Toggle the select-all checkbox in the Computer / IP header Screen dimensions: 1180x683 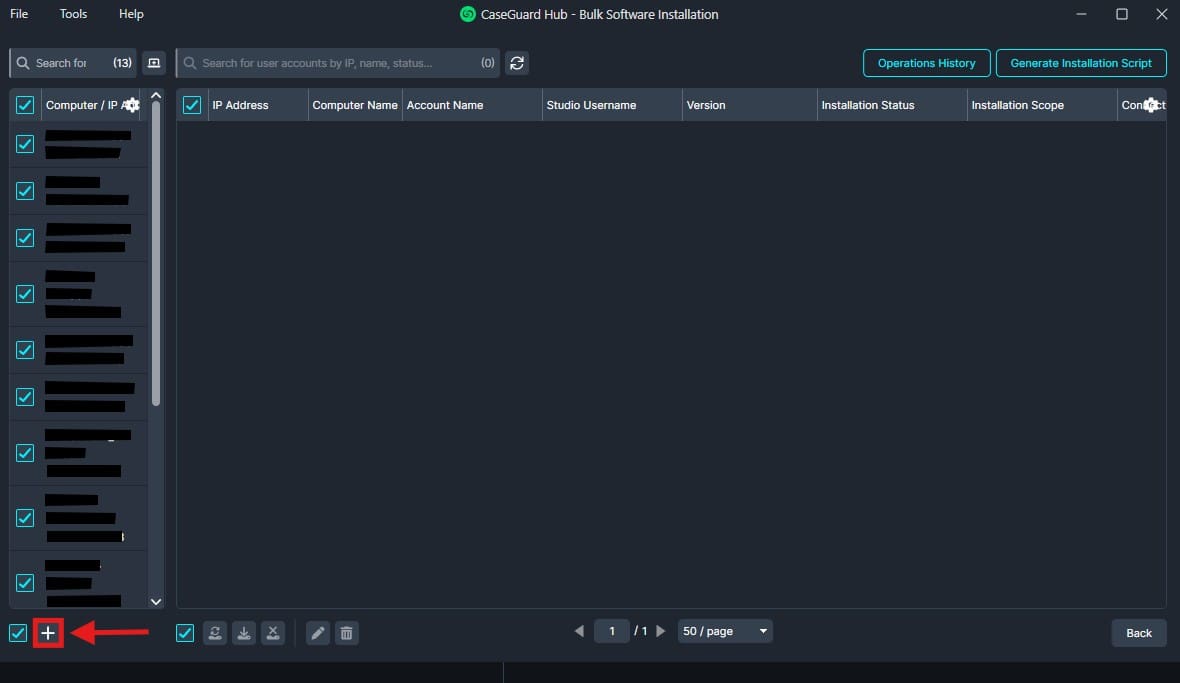(25, 105)
